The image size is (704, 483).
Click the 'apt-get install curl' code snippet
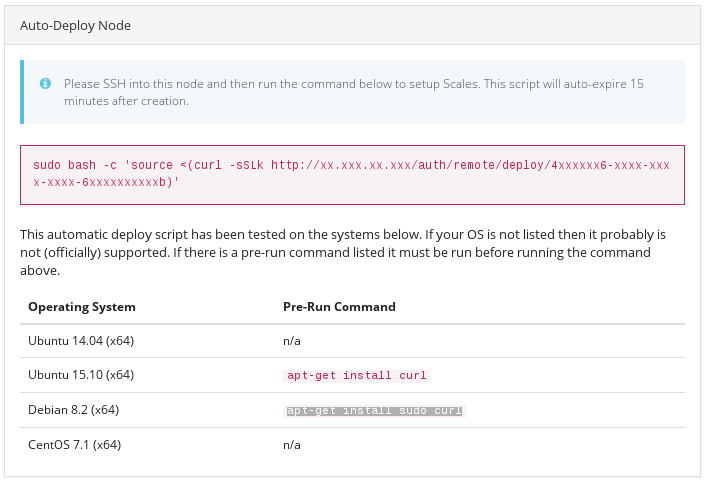coord(357,376)
